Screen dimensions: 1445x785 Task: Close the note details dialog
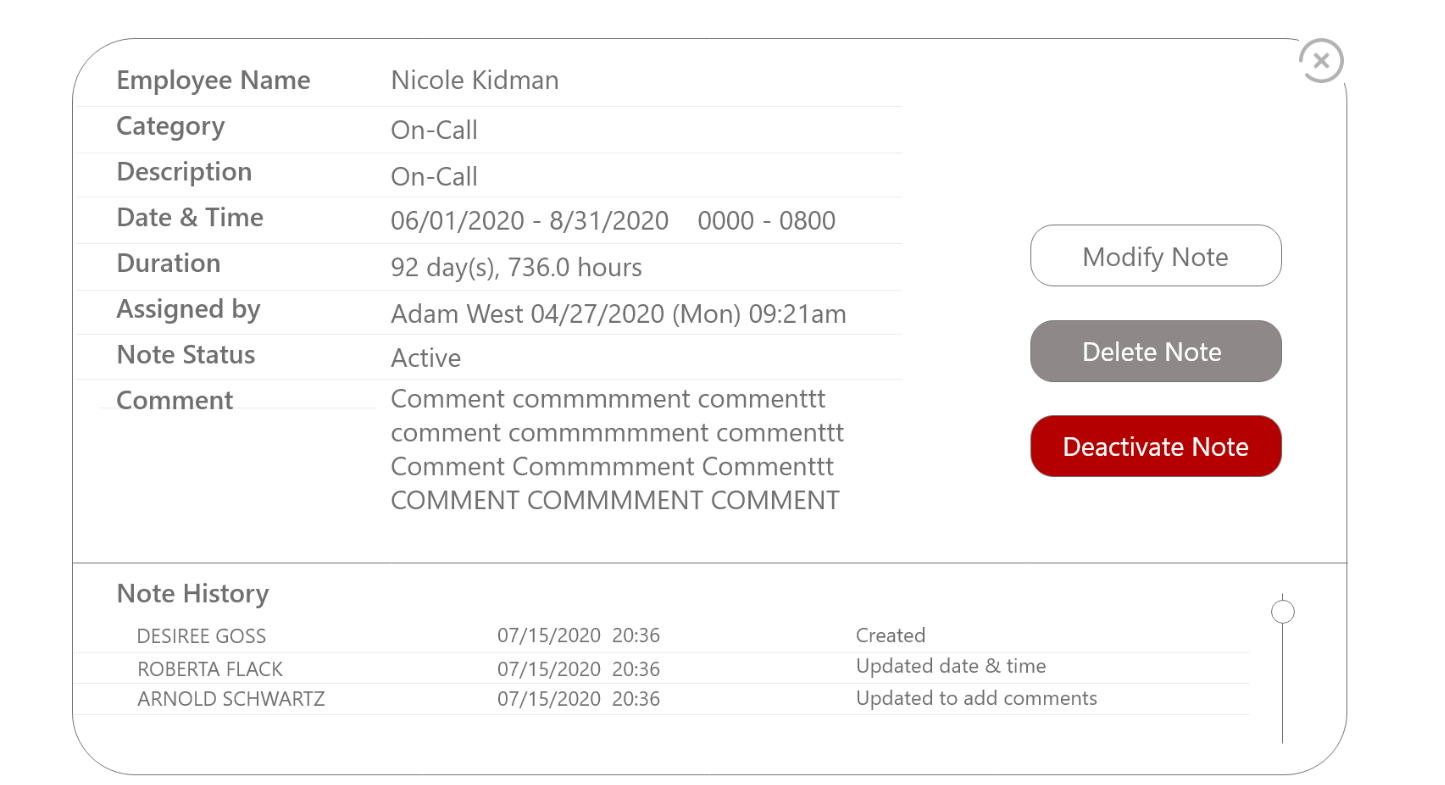point(1321,61)
